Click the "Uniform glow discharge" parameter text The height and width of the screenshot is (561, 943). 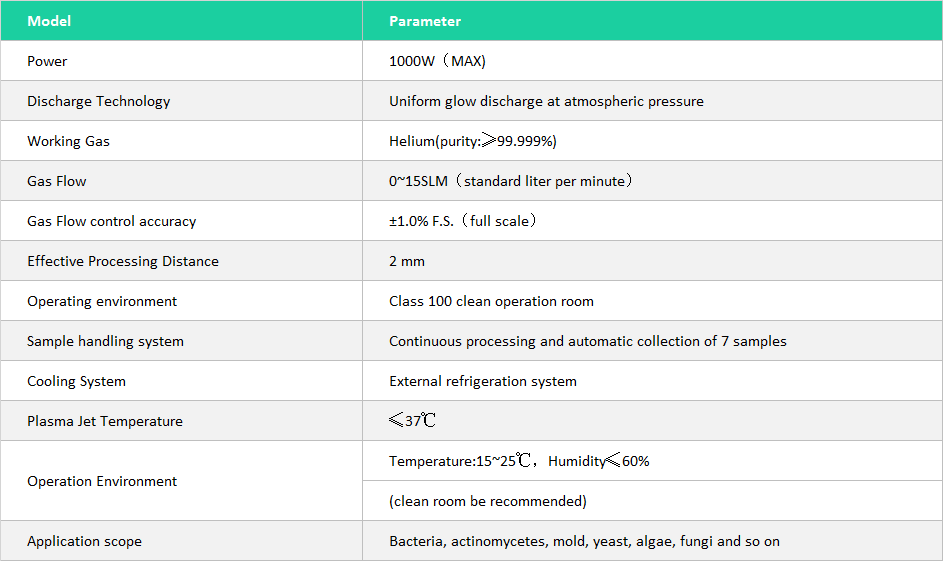point(546,101)
